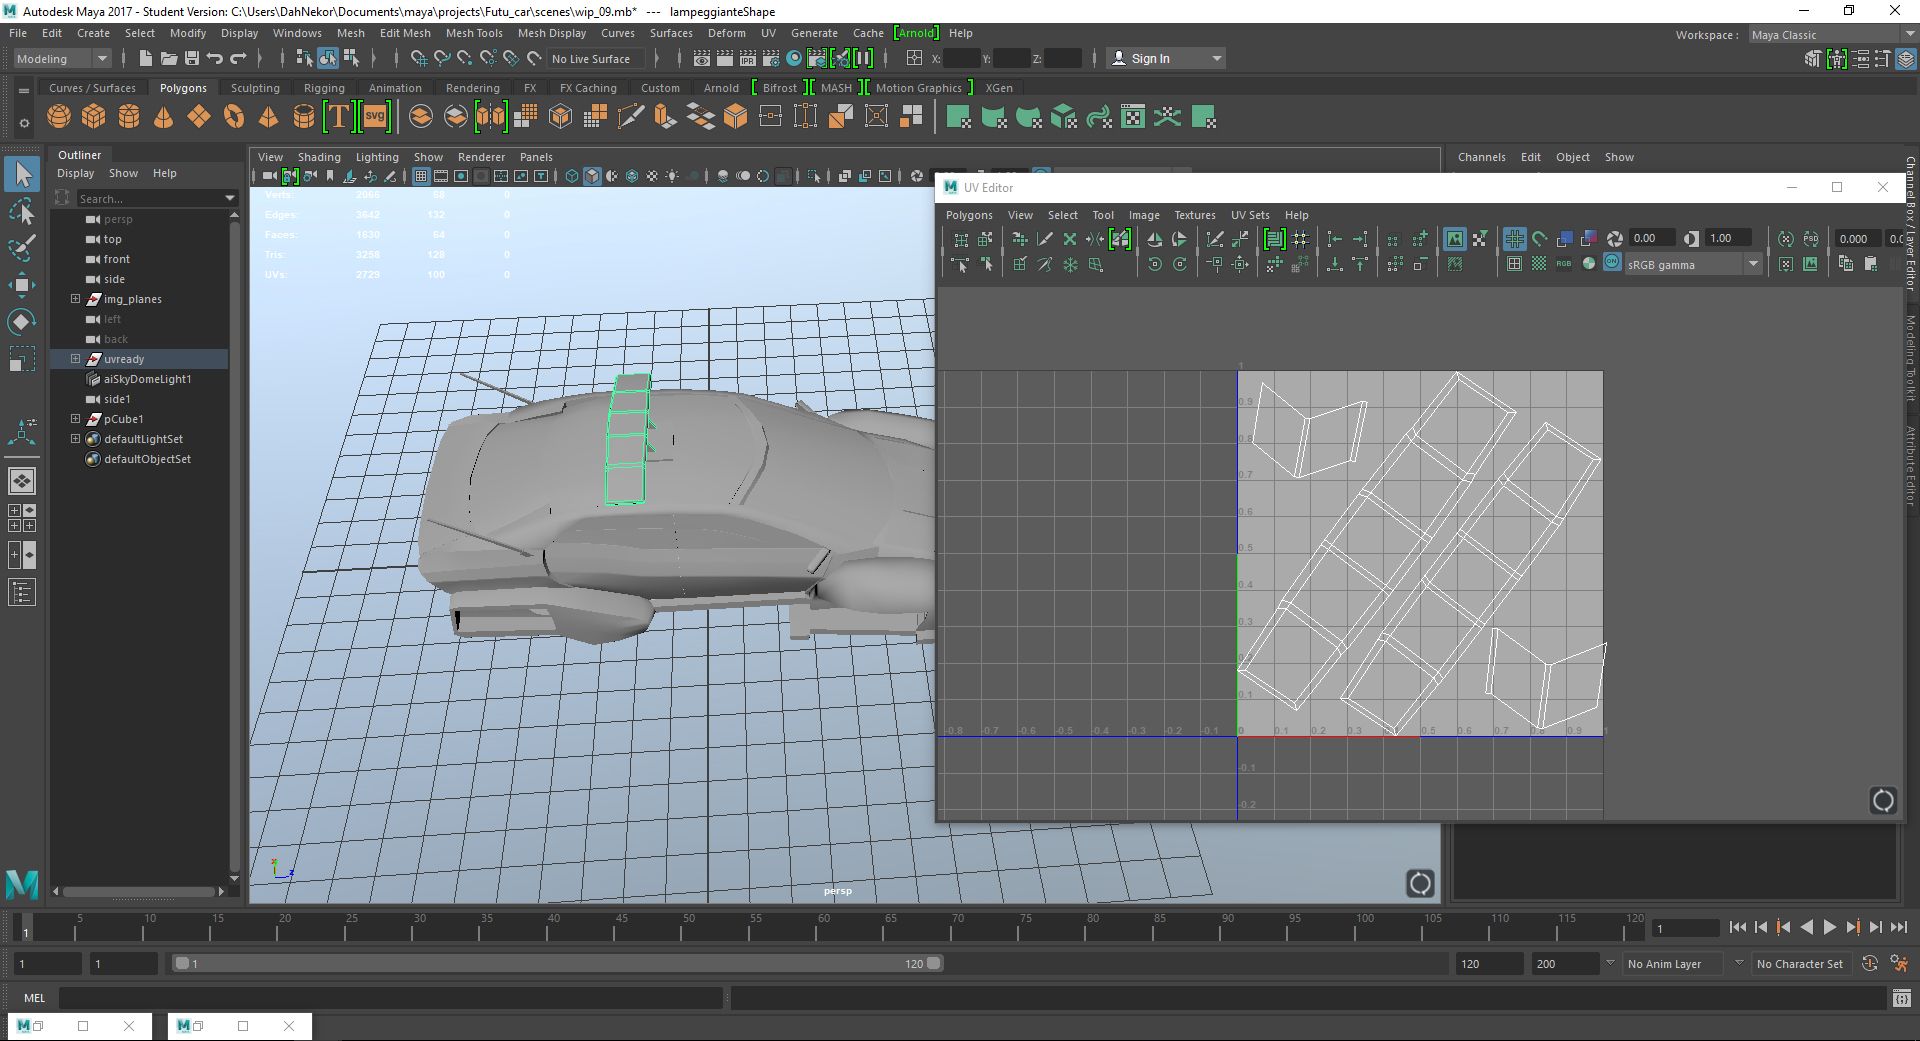
Task: Open the UV menu in main menubar
Action: point(768,33)
